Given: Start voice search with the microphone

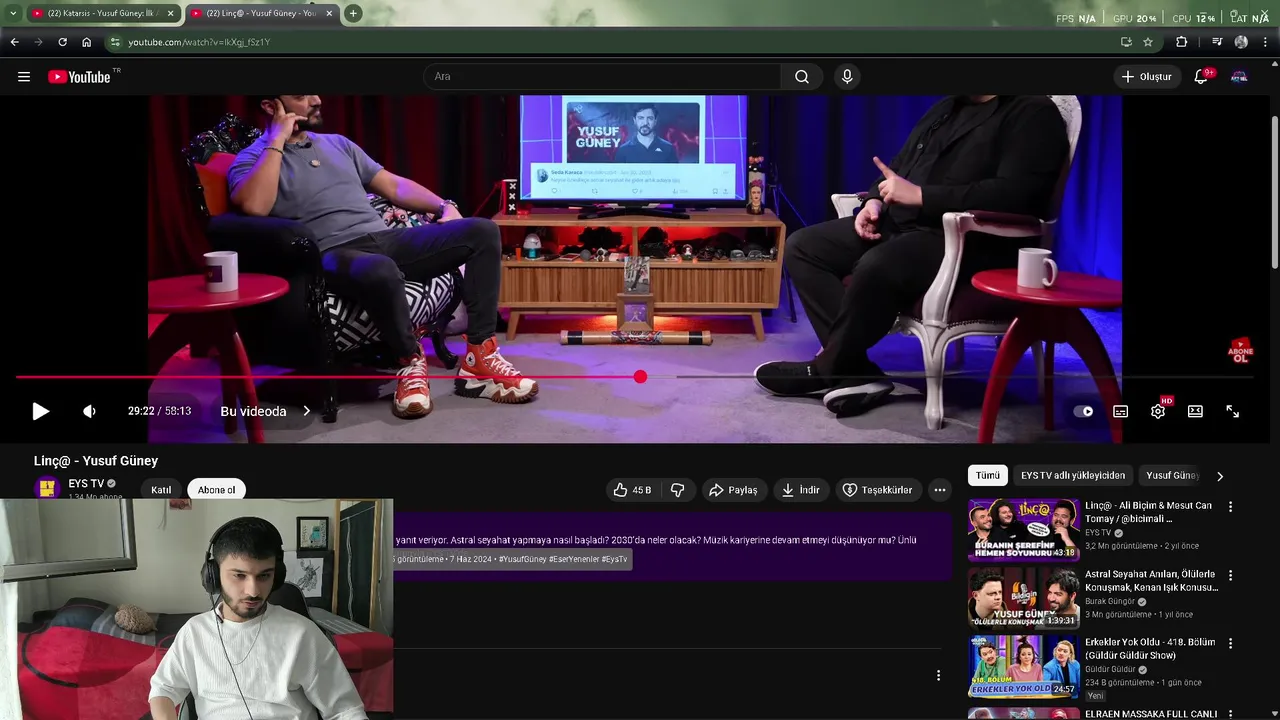Looking at the screenshot, I should pyautogui.click(x=847, y=77).
